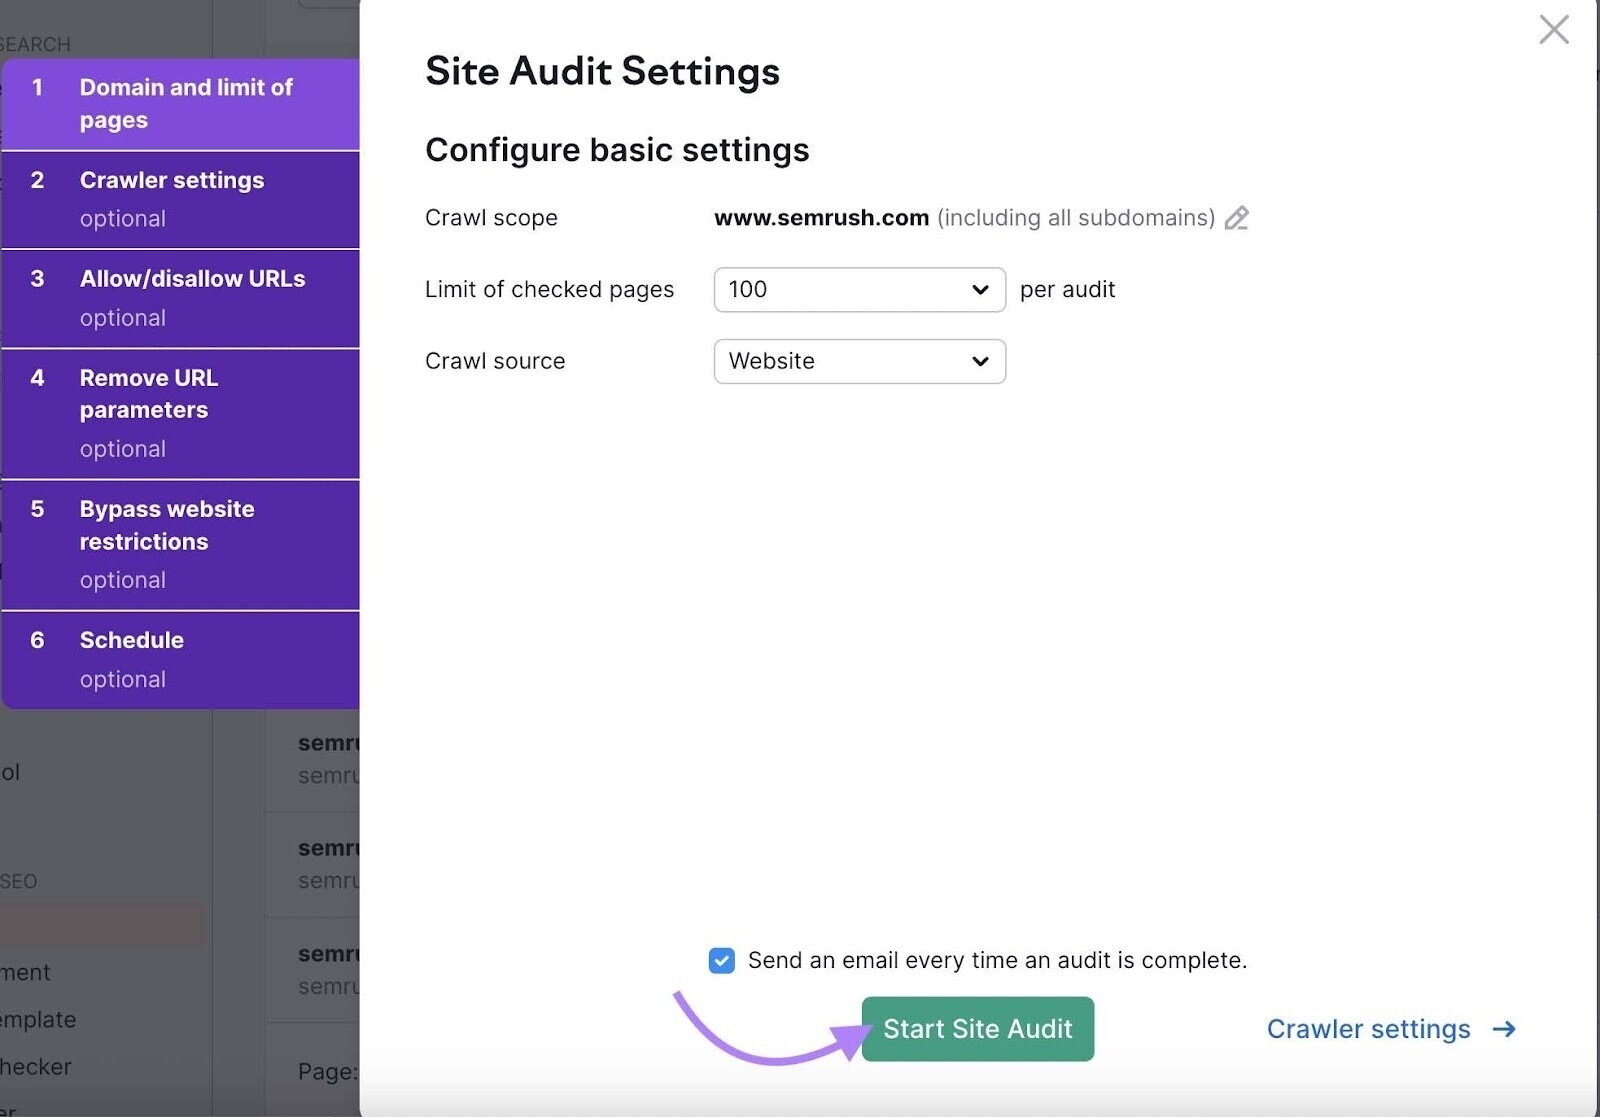Uncheck the email notification checkbox
The height and width of the screenshot is (1117, 1600).
tap(721, 960)
